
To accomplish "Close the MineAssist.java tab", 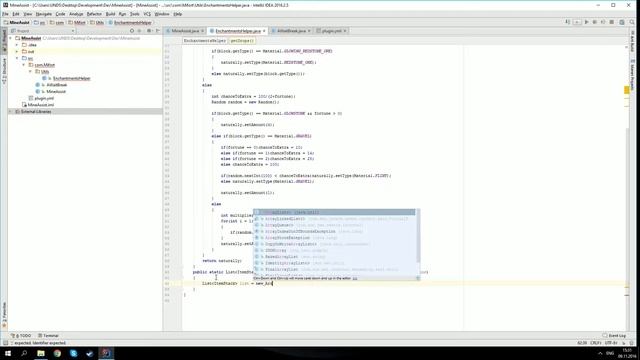I will tap(202, 31).
